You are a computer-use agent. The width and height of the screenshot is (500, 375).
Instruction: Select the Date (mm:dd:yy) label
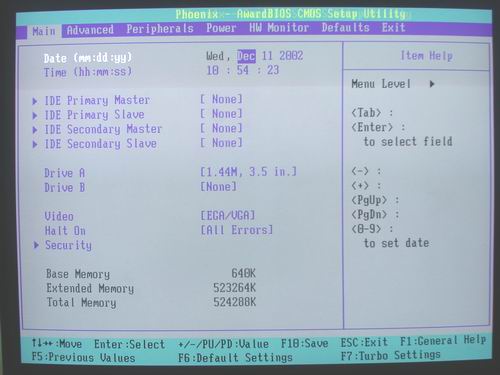pos(88,58)
